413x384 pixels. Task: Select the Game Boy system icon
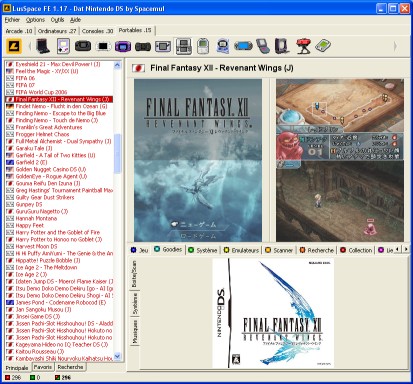point(63,46)
